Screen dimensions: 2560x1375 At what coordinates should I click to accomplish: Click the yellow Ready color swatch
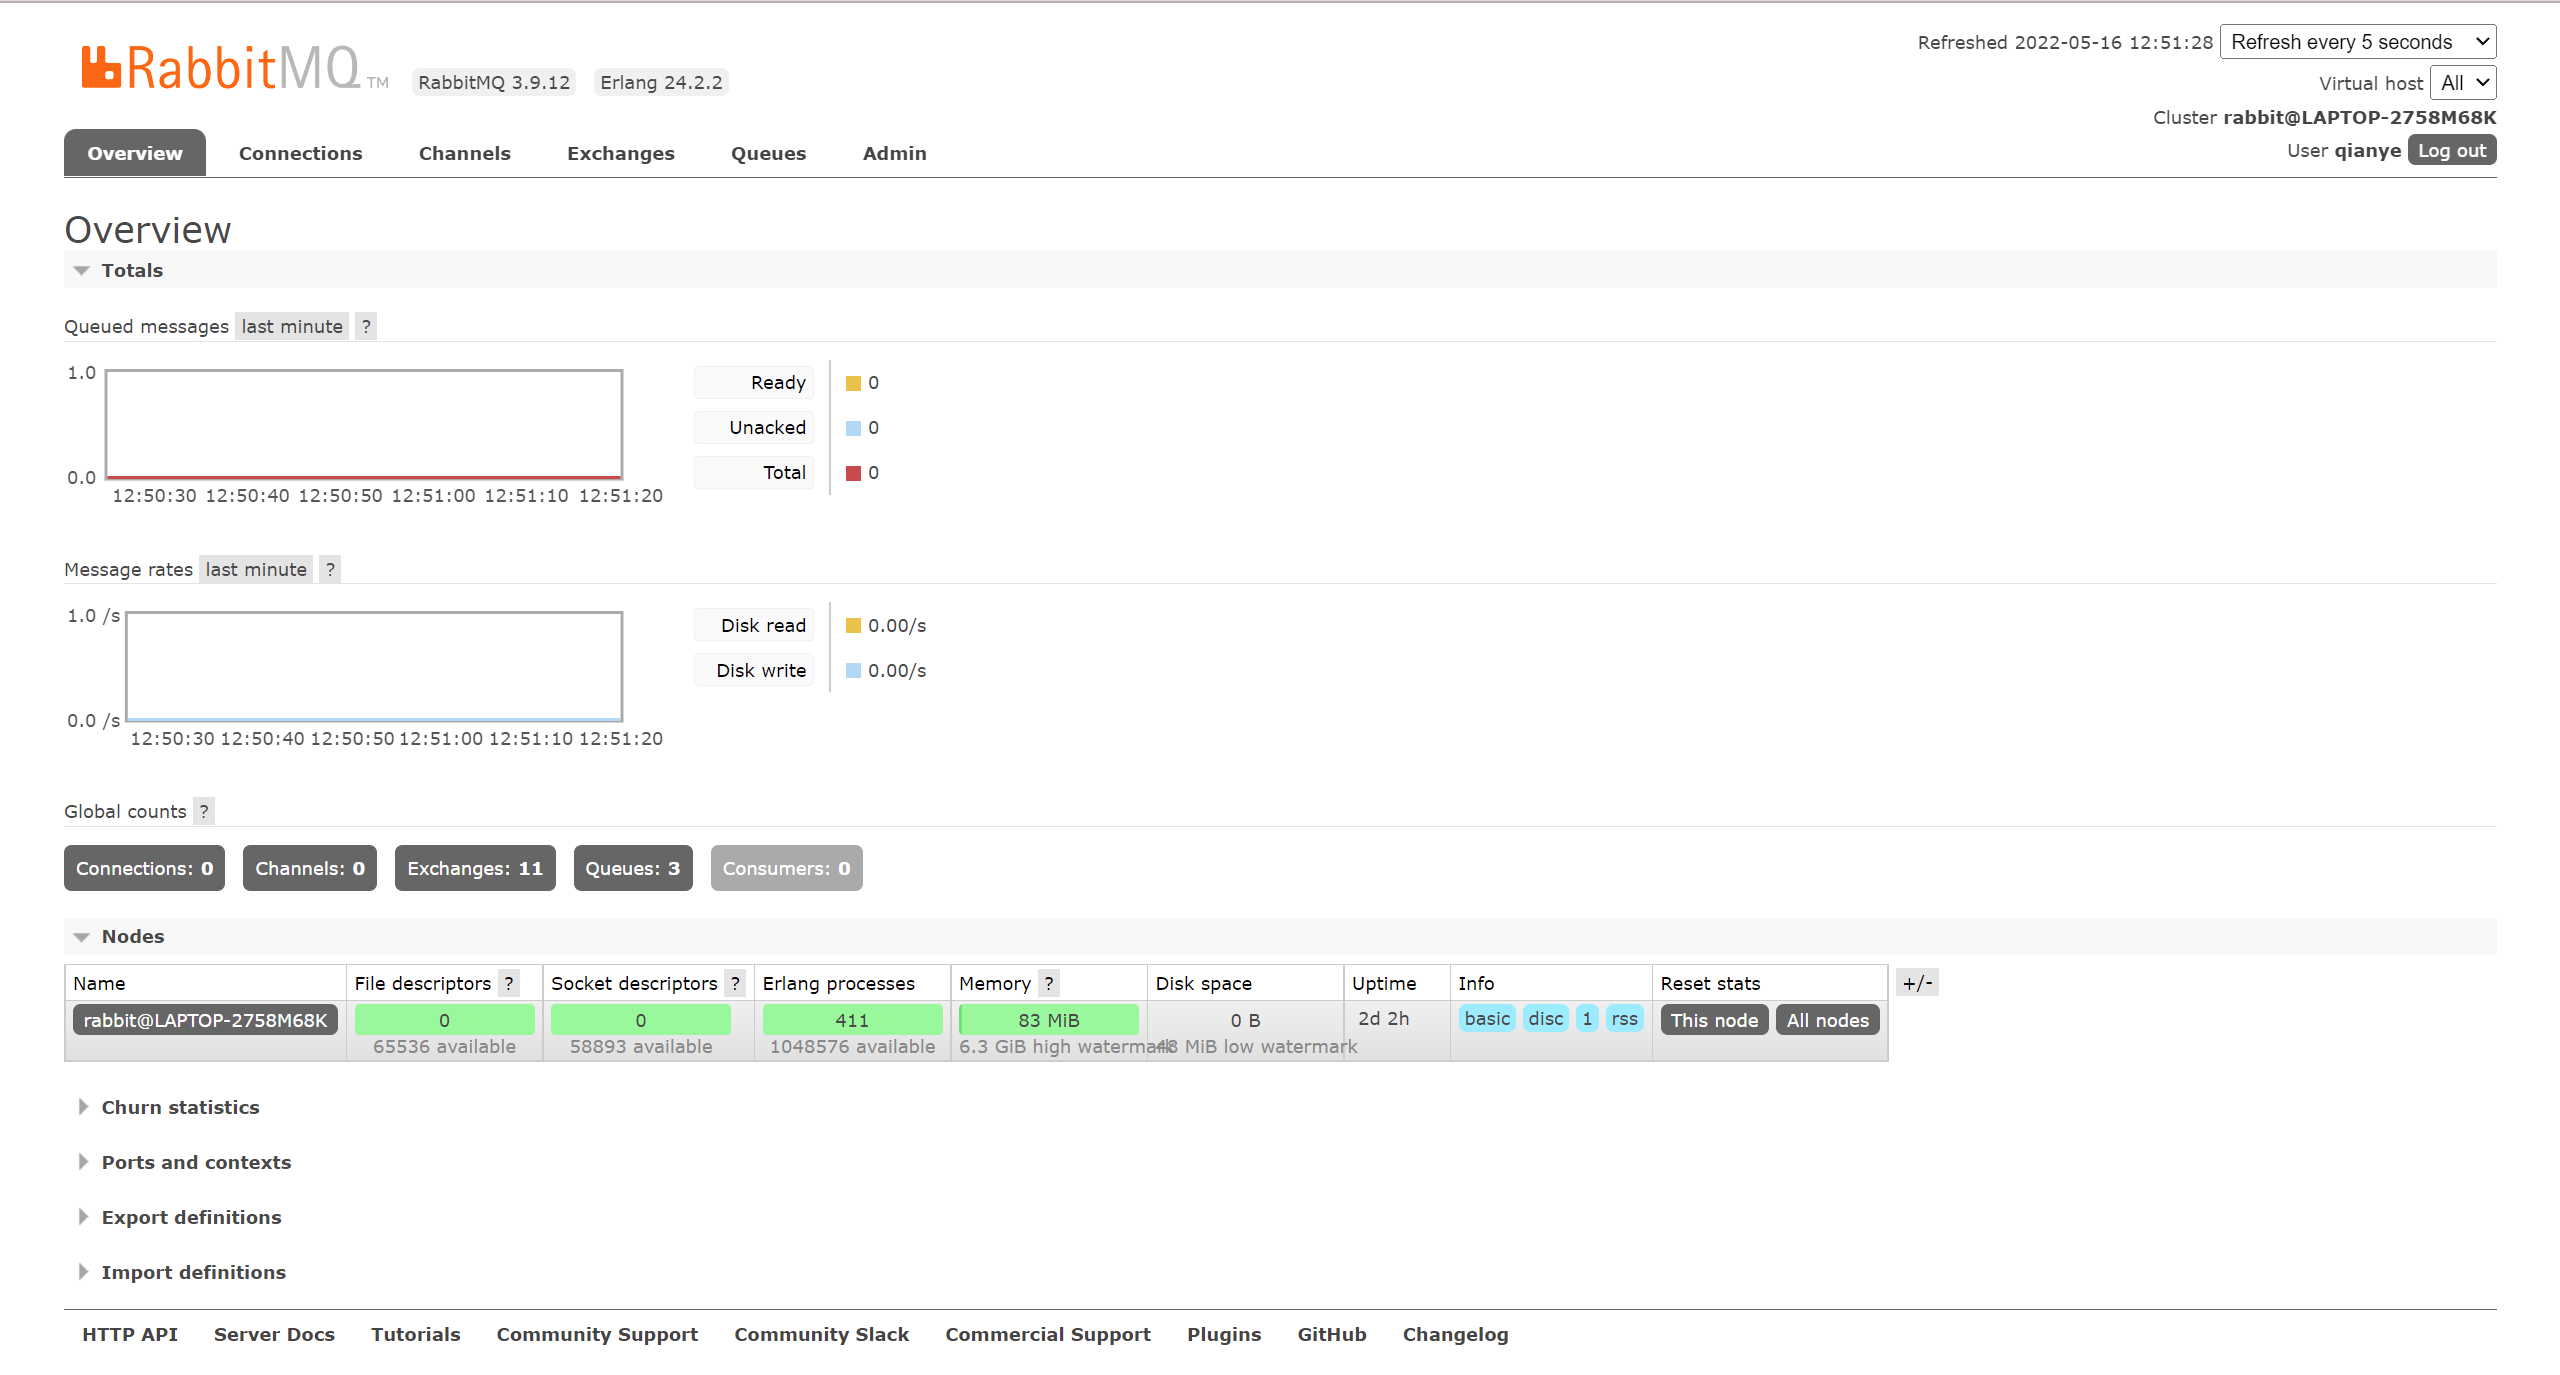coord(853,383)
